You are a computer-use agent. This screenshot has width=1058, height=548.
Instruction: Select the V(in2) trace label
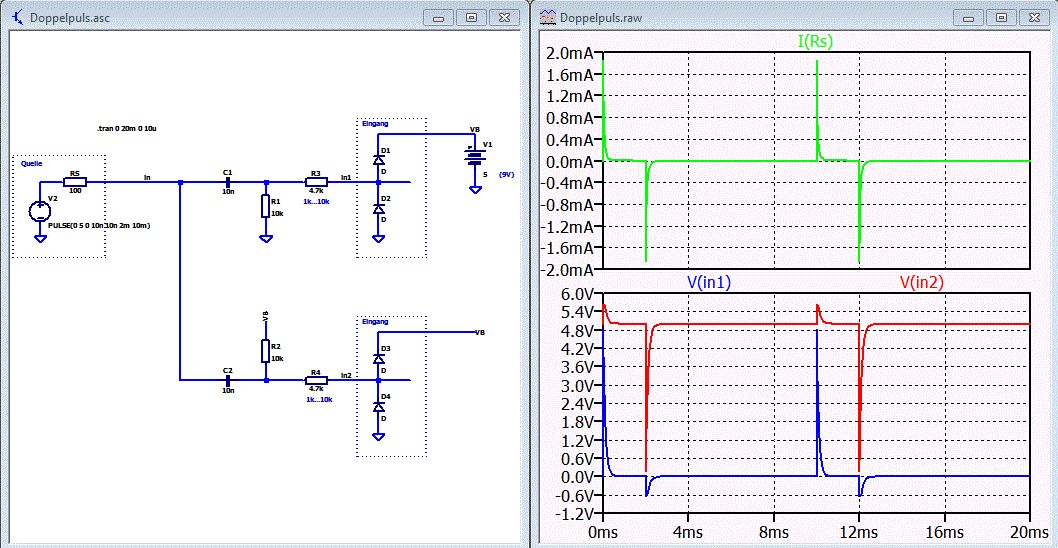tap(923, 283)
